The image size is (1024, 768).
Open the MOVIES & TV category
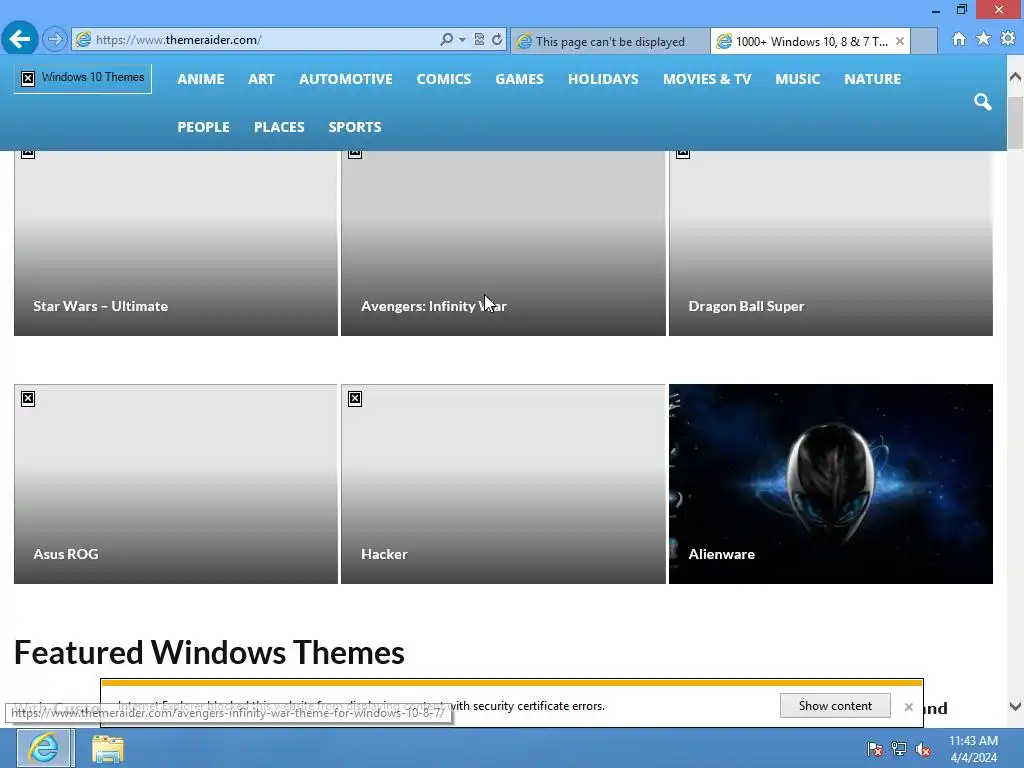tap(707, 79)
